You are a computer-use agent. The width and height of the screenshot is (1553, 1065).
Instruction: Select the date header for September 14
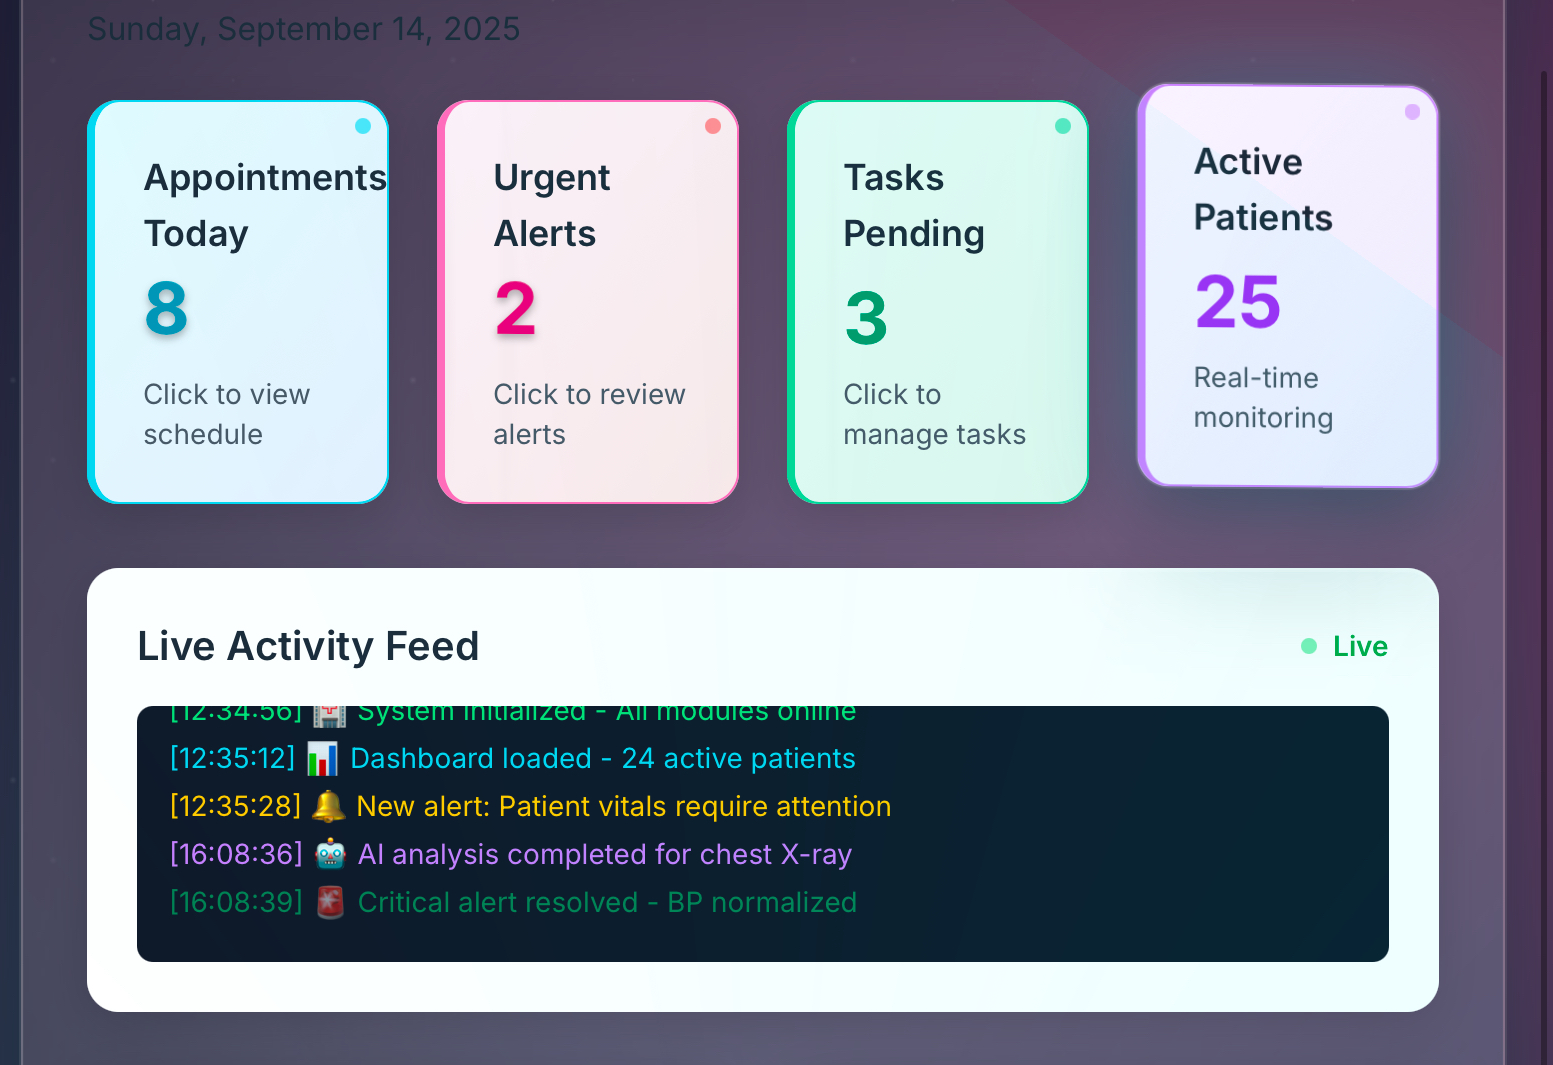(304, 29)
